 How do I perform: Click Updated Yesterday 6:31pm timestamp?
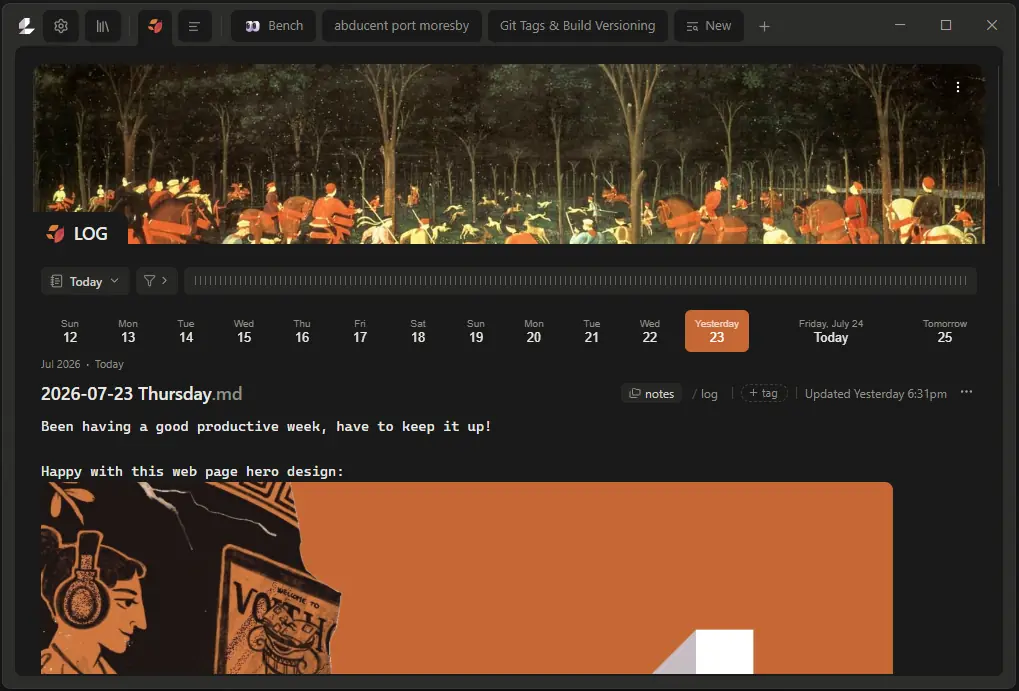pyautogui.click(x=875, y=394)
